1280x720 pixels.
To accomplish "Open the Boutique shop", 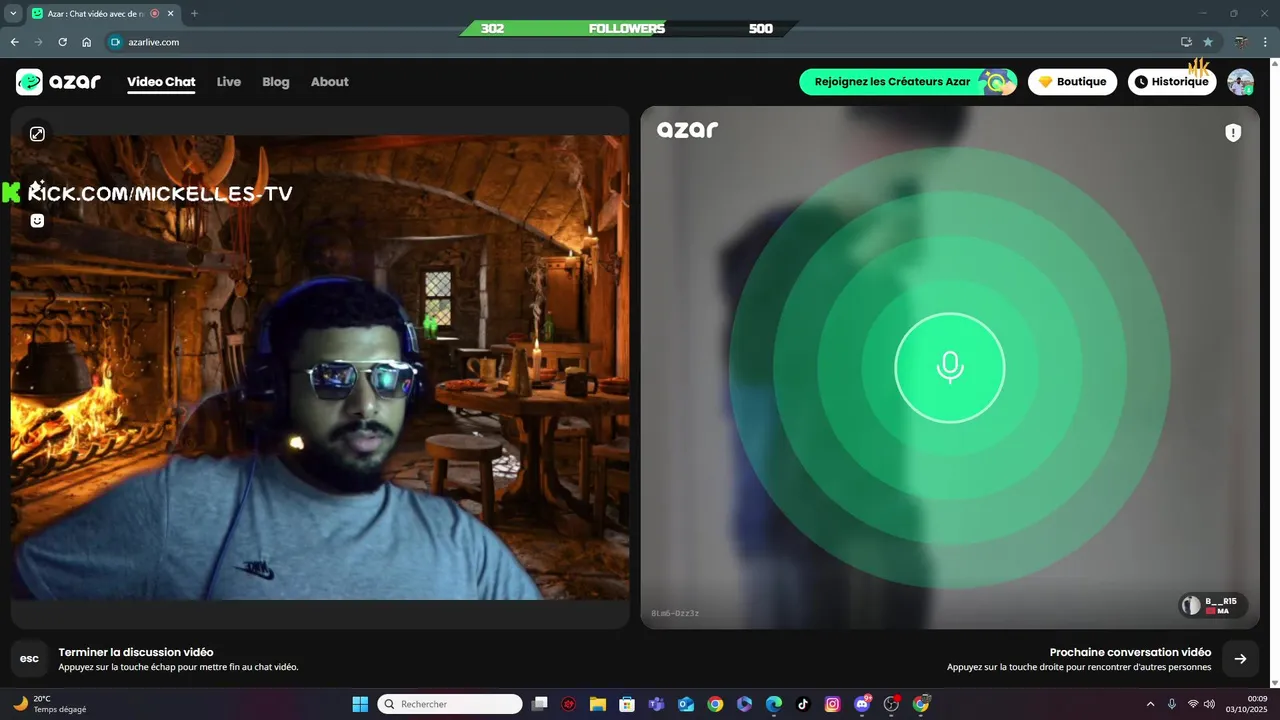I will click(x=1072, y=82).
